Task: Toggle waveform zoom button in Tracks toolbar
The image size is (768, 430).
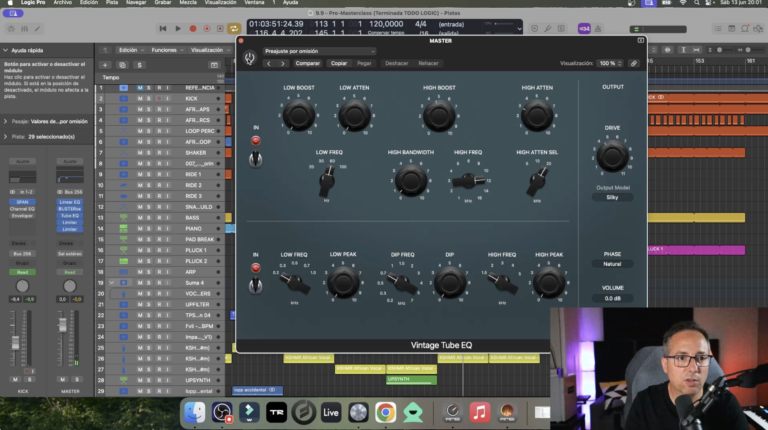Action: (x=667, y=50)
